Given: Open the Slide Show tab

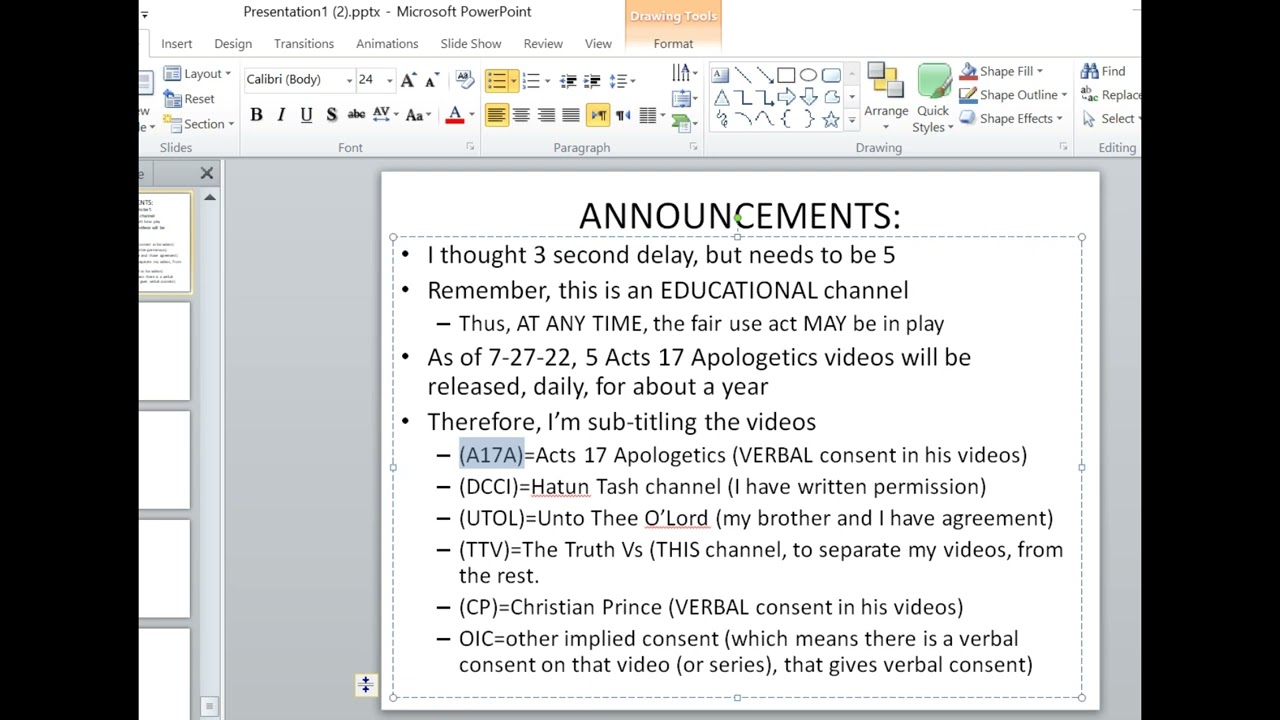Looking at the screenshot, I should click(471, 44).
